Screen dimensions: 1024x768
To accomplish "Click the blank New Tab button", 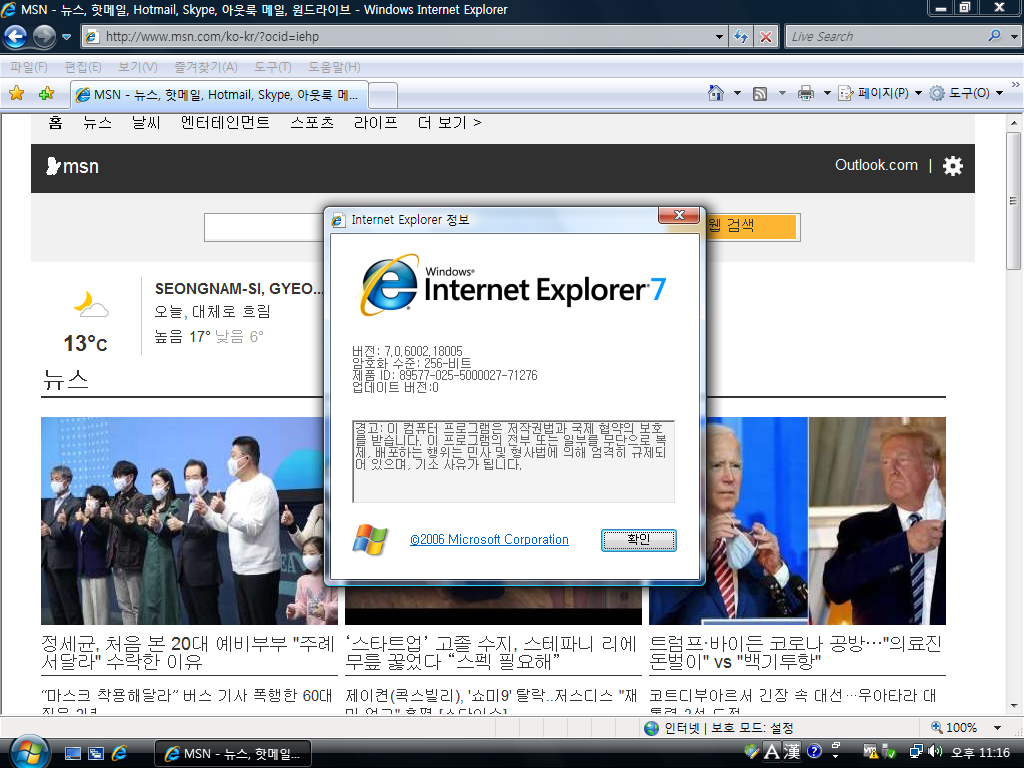I will [383, 95].
